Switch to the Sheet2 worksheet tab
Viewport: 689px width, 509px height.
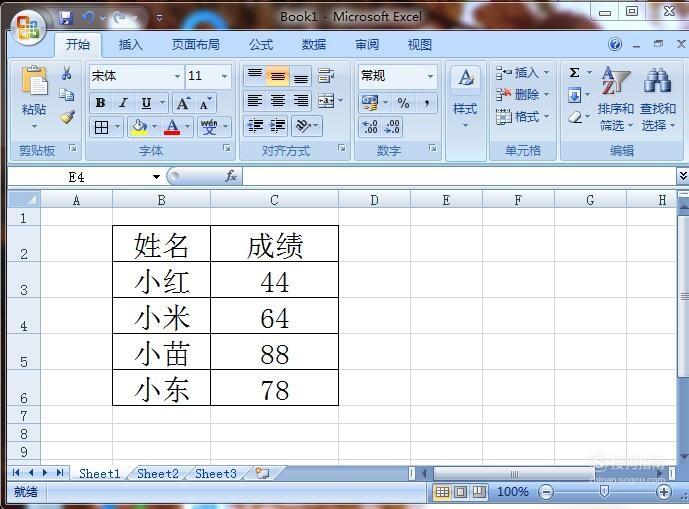coord(158,473)
